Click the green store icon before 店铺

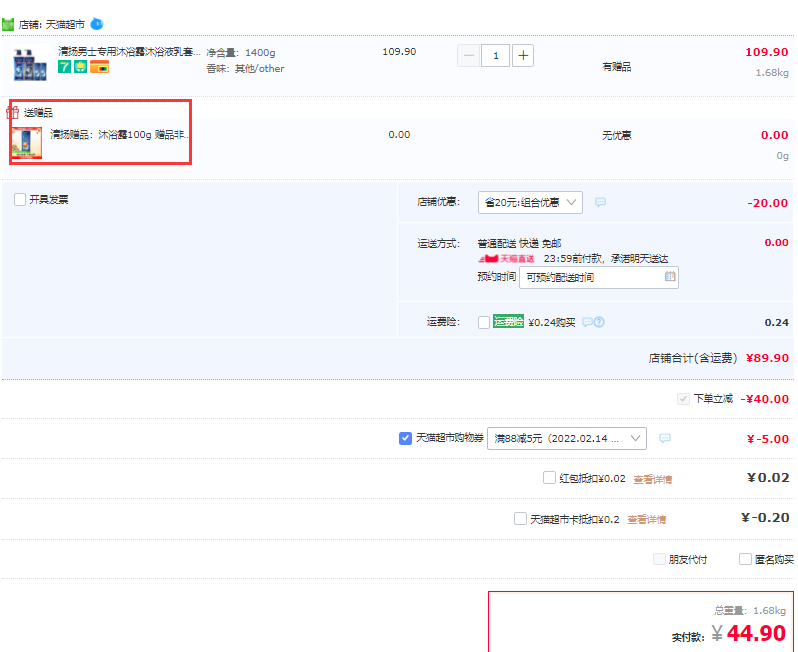pyautogui.click(x=8, y=24)
